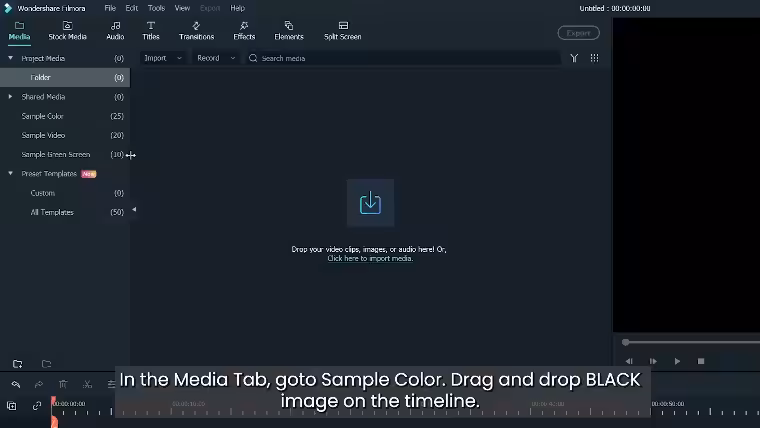Click the play button

point(677,361)
